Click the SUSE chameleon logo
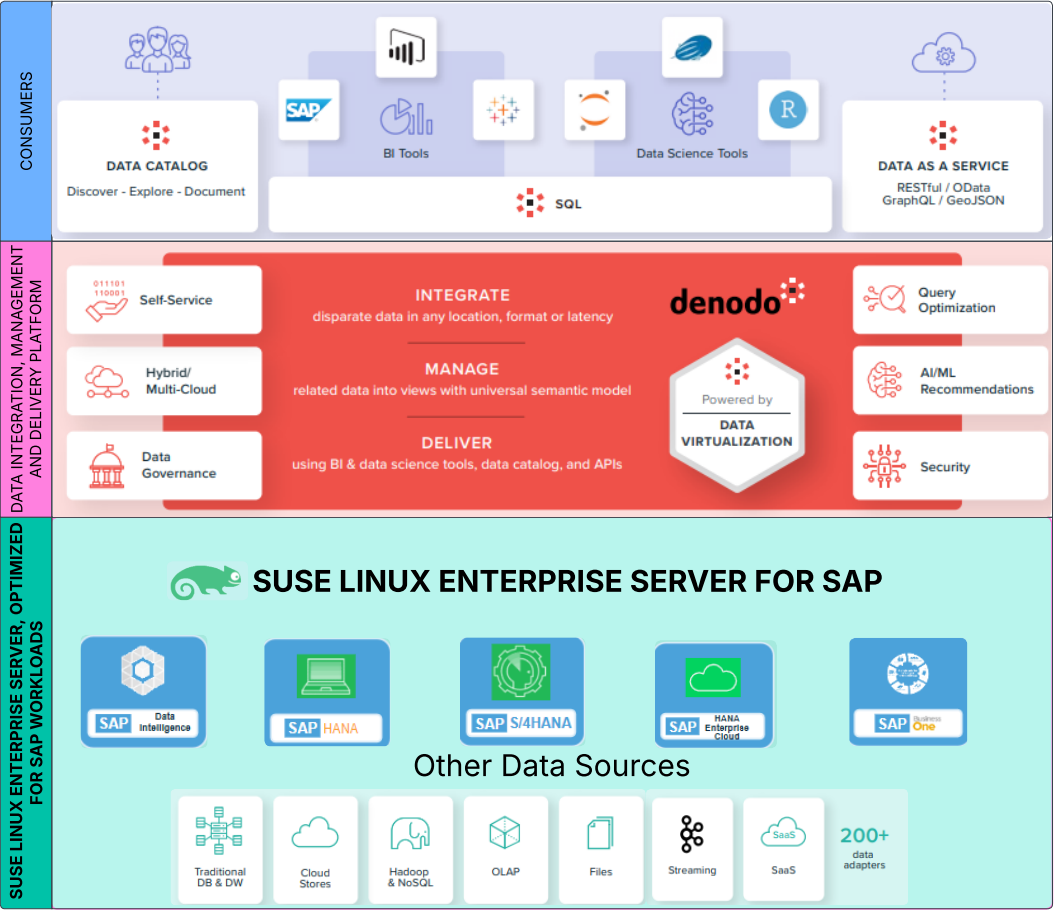This screenshot has height=910, width=1055. click(207, 582)
